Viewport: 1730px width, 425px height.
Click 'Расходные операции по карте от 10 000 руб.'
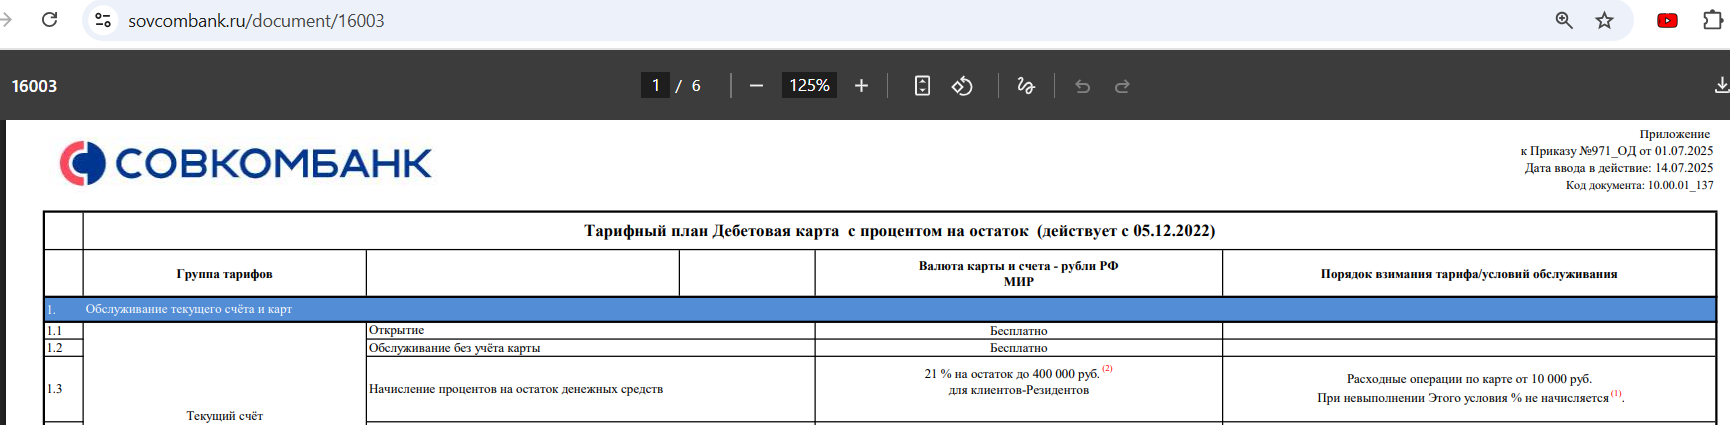[1469, 379]
